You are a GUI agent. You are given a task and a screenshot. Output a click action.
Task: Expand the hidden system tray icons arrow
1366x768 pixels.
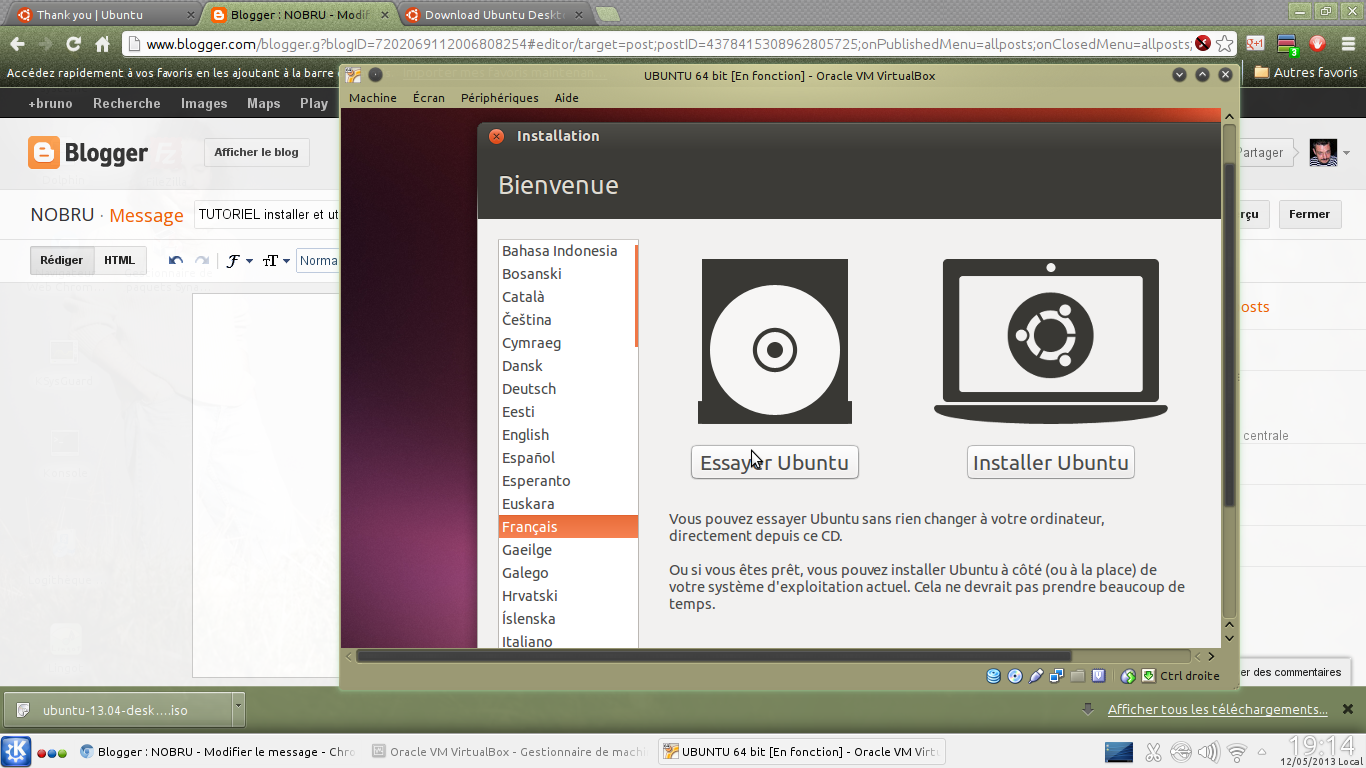coord(1262,752)
